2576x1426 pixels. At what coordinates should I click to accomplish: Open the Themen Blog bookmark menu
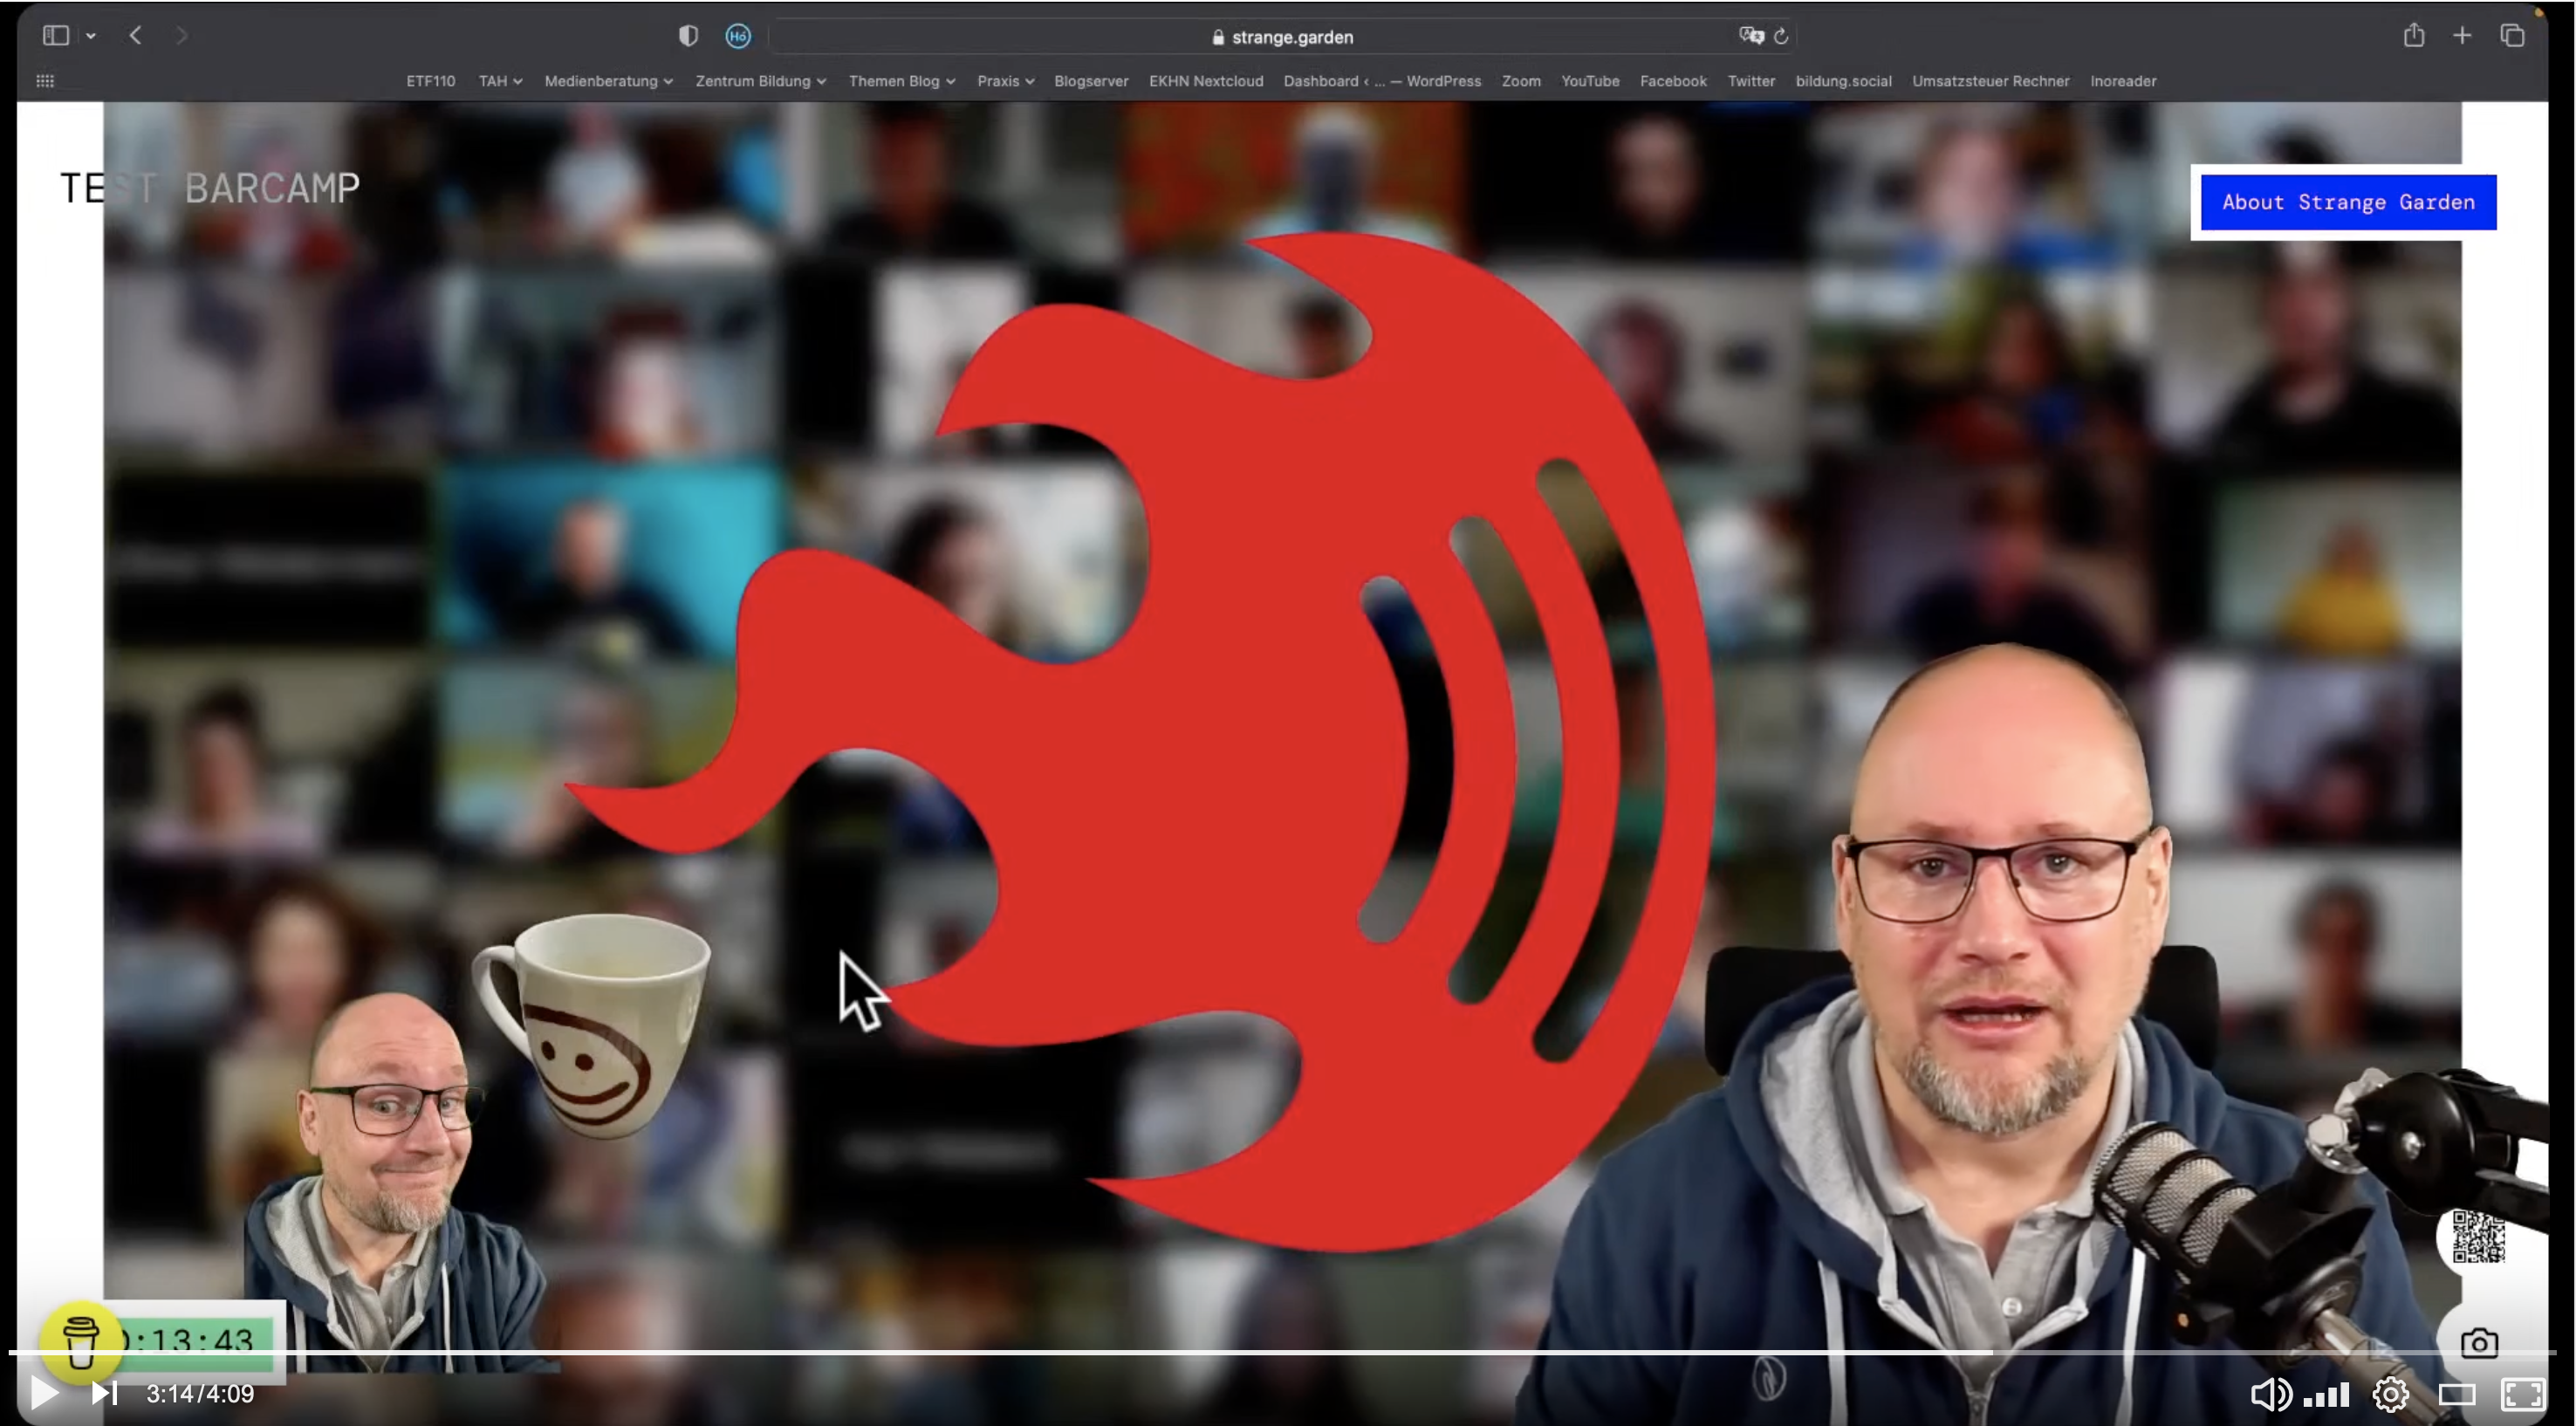click(901, 81)
